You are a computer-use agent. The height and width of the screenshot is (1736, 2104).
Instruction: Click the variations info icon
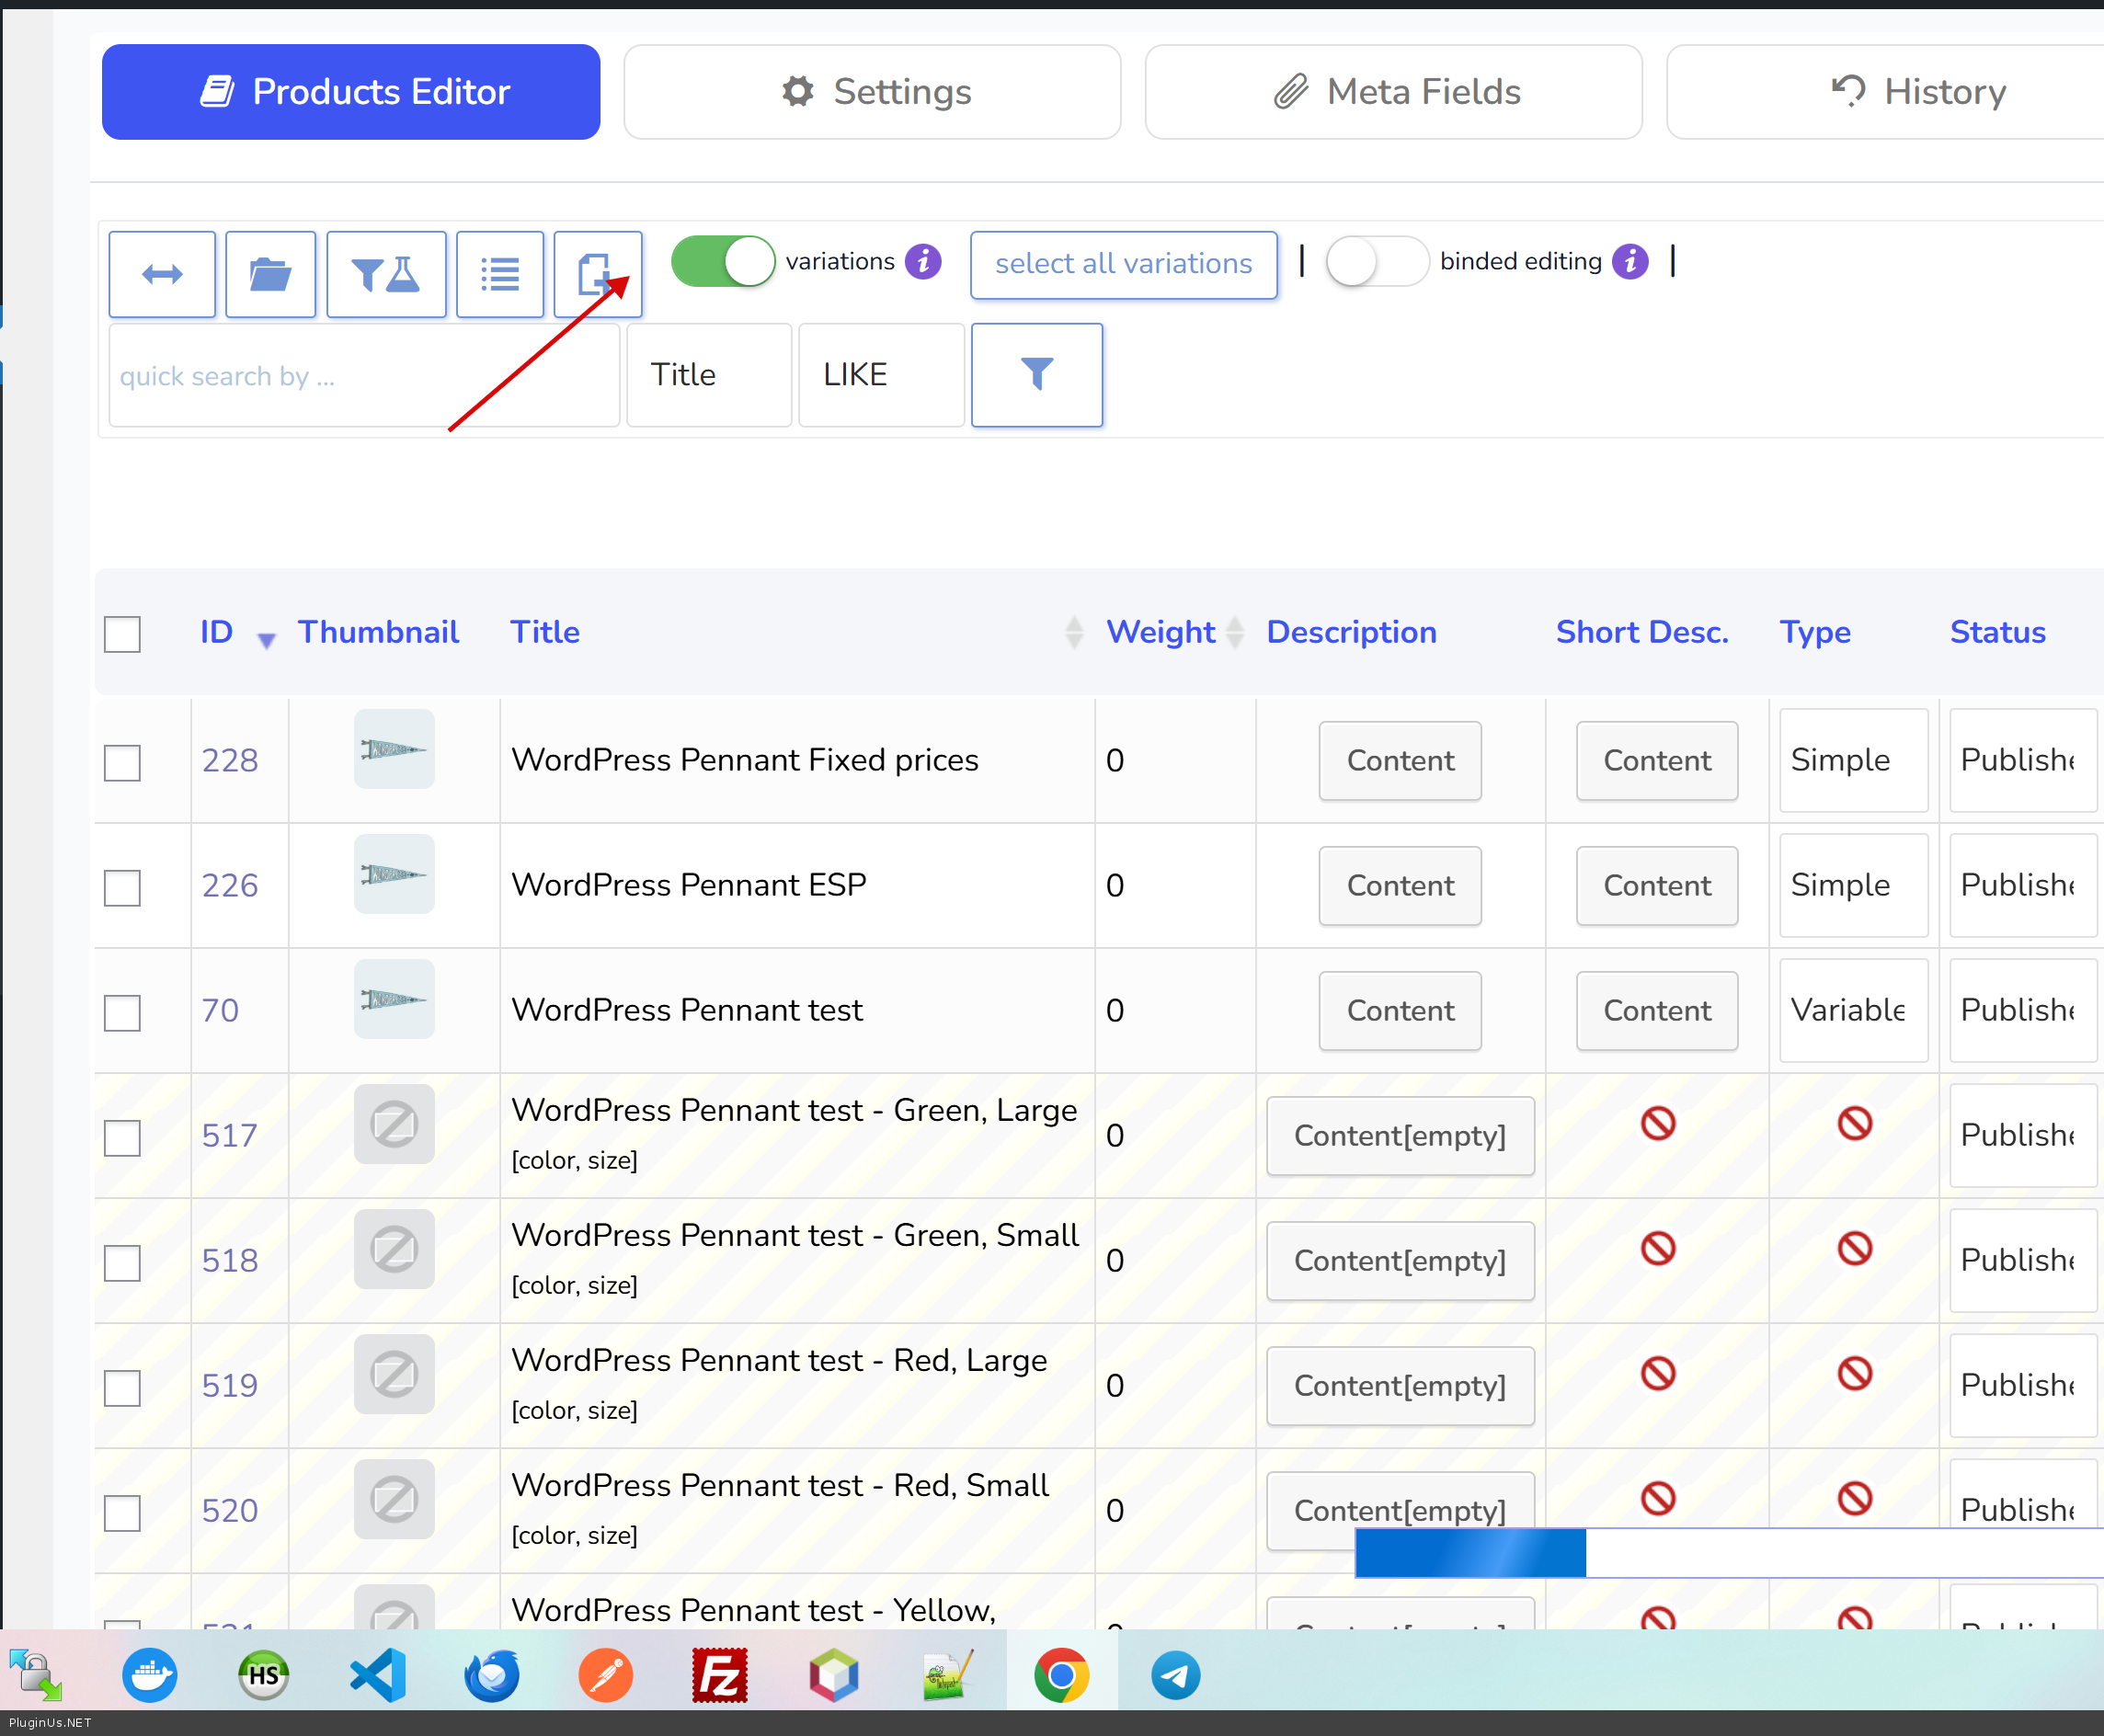pyautogui.click(x=923, y=262)
